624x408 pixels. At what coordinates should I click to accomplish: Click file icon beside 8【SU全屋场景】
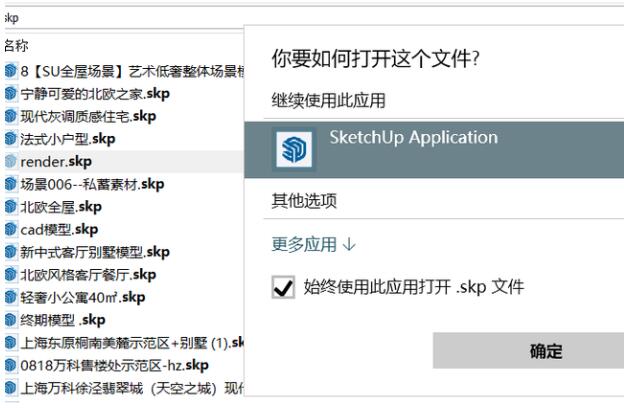pyautogui.click(x=11, y=71)
